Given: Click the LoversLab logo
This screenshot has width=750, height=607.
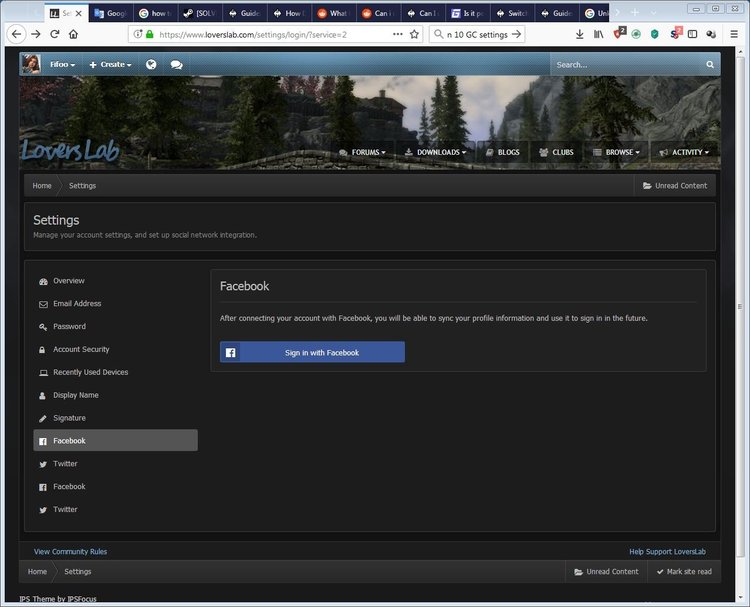Looking at the screenshot, I should pos(70,150).
